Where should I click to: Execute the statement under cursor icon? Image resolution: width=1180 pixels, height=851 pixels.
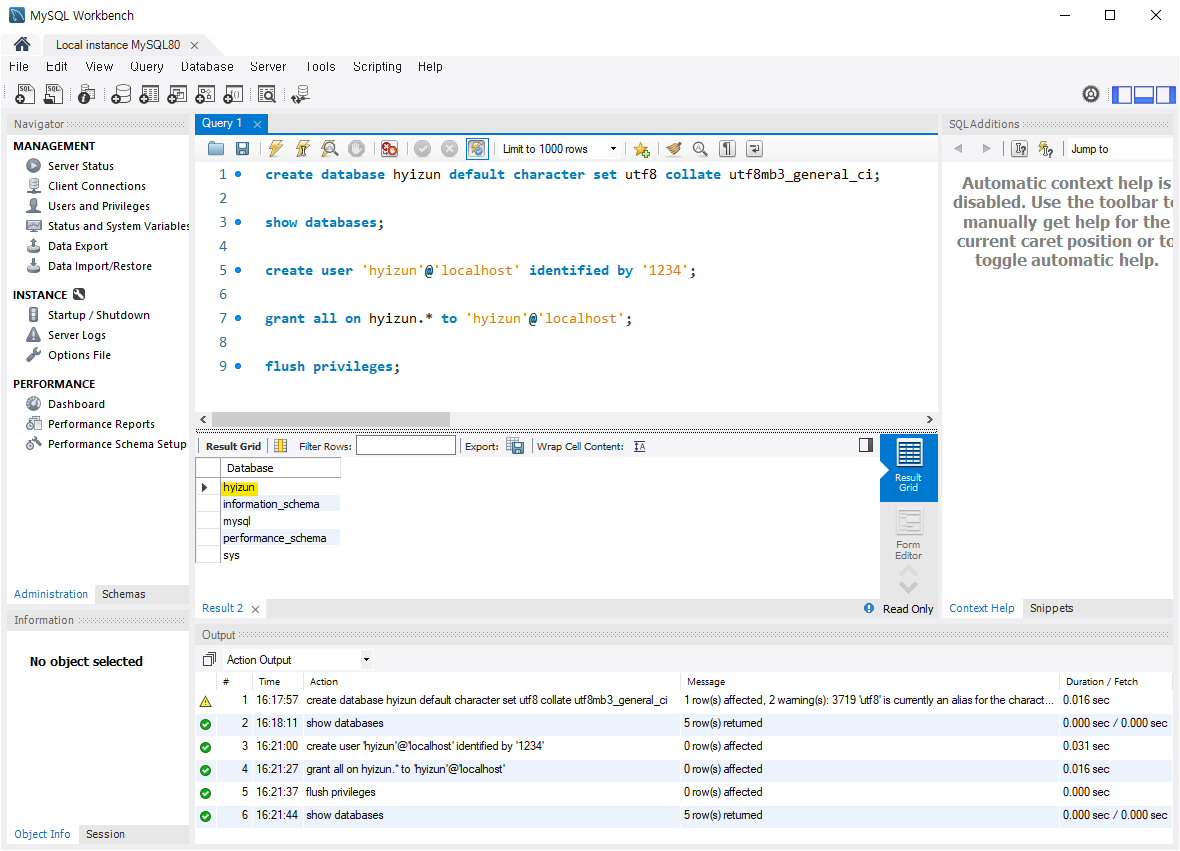303,149
